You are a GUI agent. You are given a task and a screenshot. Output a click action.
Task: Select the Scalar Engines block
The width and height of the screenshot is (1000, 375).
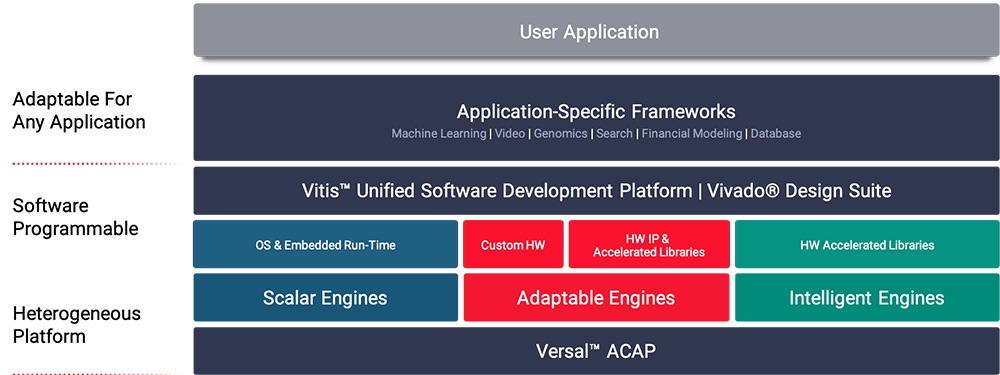click(x=326, y=298)
